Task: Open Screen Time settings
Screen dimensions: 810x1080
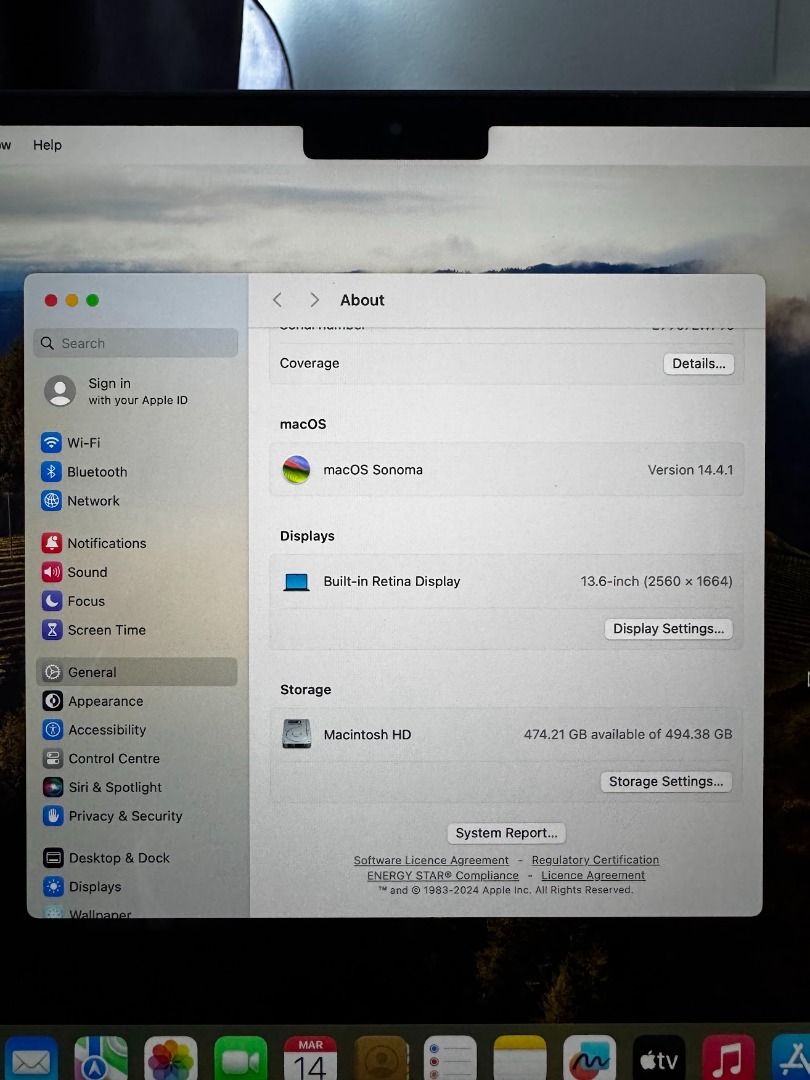Action: (94, 630)
